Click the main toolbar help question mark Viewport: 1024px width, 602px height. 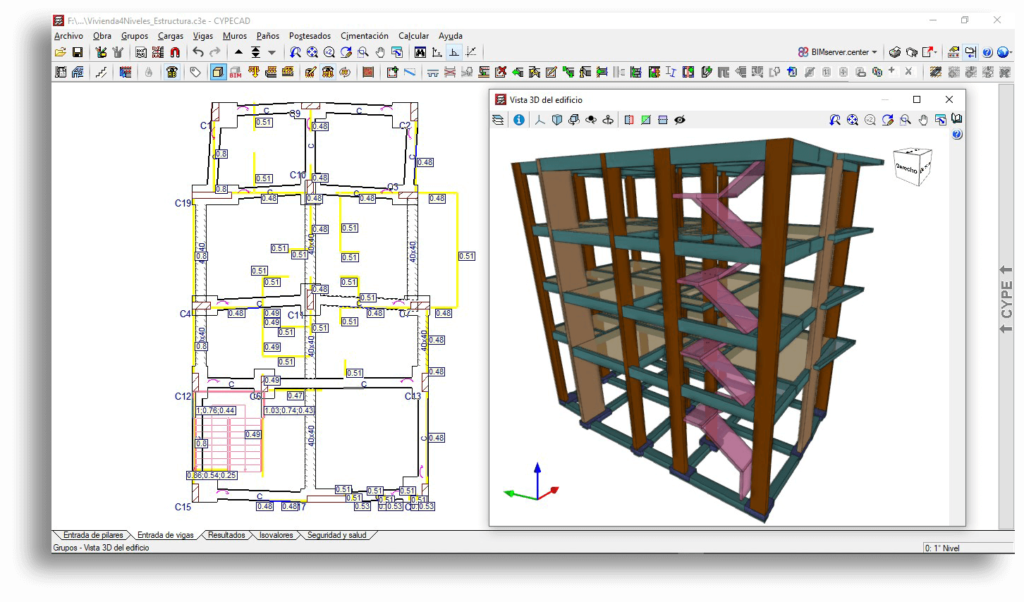click(987, 52)
